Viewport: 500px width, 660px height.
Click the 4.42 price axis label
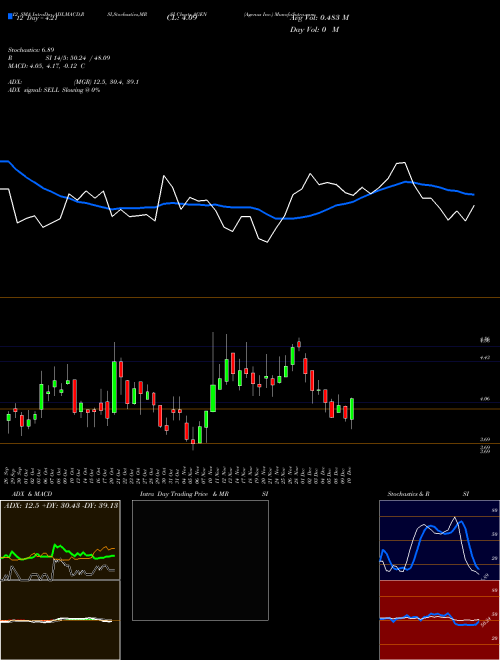point(484,358)
